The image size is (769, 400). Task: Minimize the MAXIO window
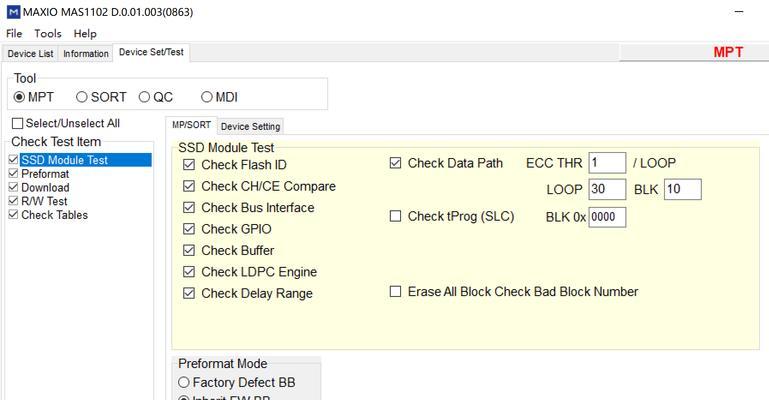click(x=739, y=12)
